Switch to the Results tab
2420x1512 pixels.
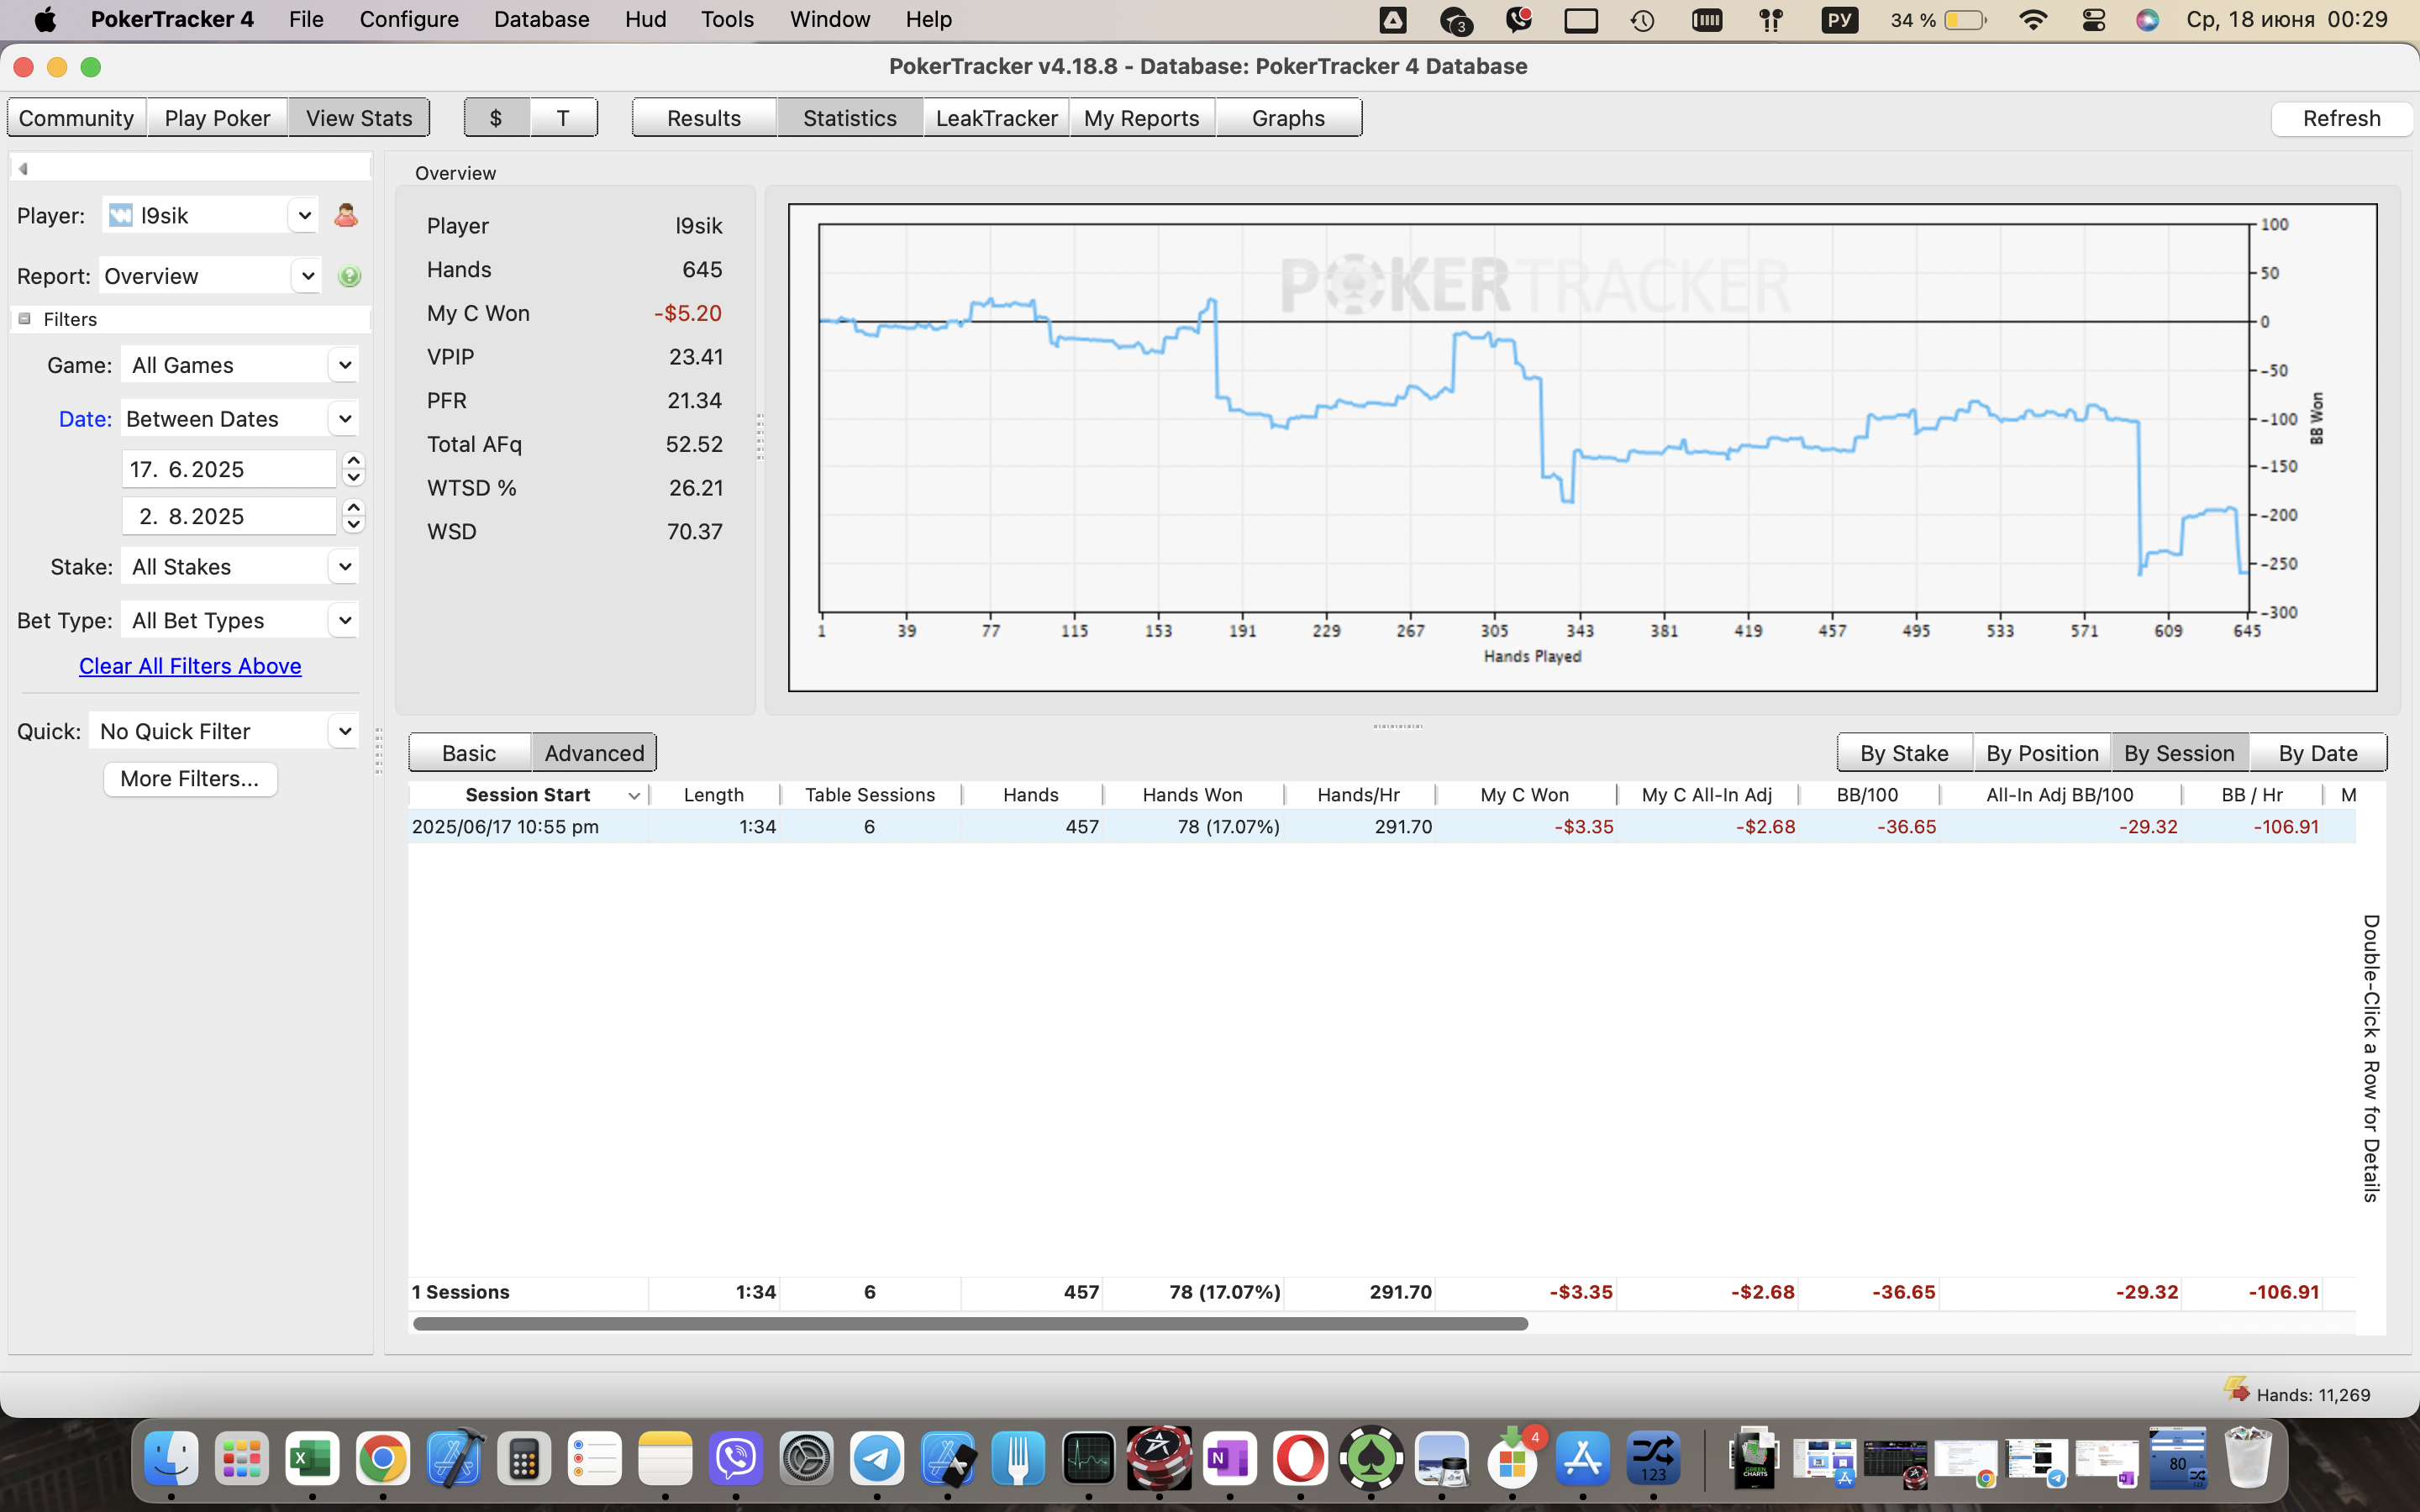coord(704,118)
